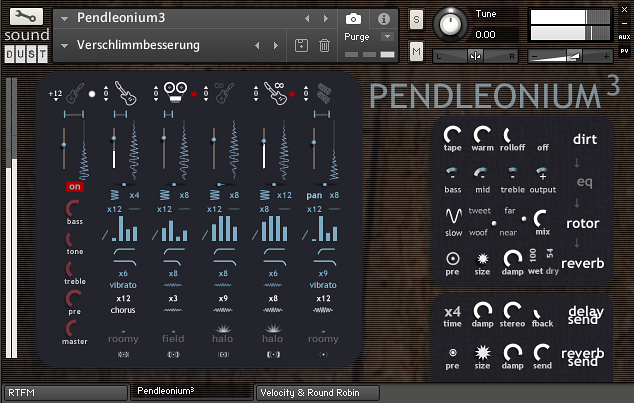Viewport: 634px width, 403px height.
Task: Switch to the Pendleonium³ tab
Action: [192, 391]
